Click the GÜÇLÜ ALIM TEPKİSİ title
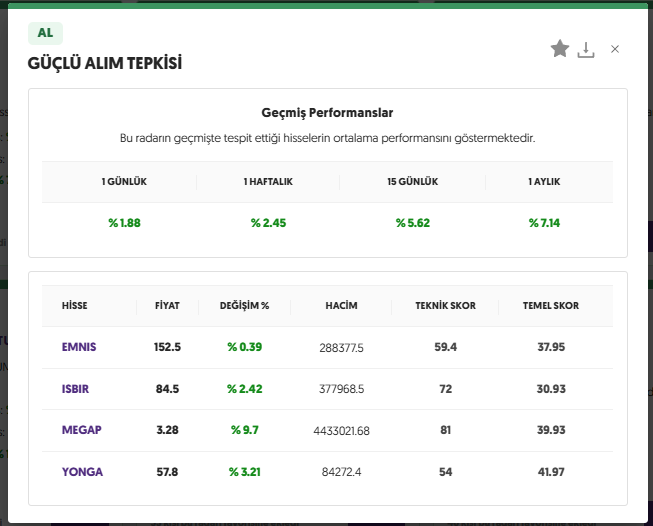Image resolution: width=653 pixels, height=526 pixels. tap(105, 63)
